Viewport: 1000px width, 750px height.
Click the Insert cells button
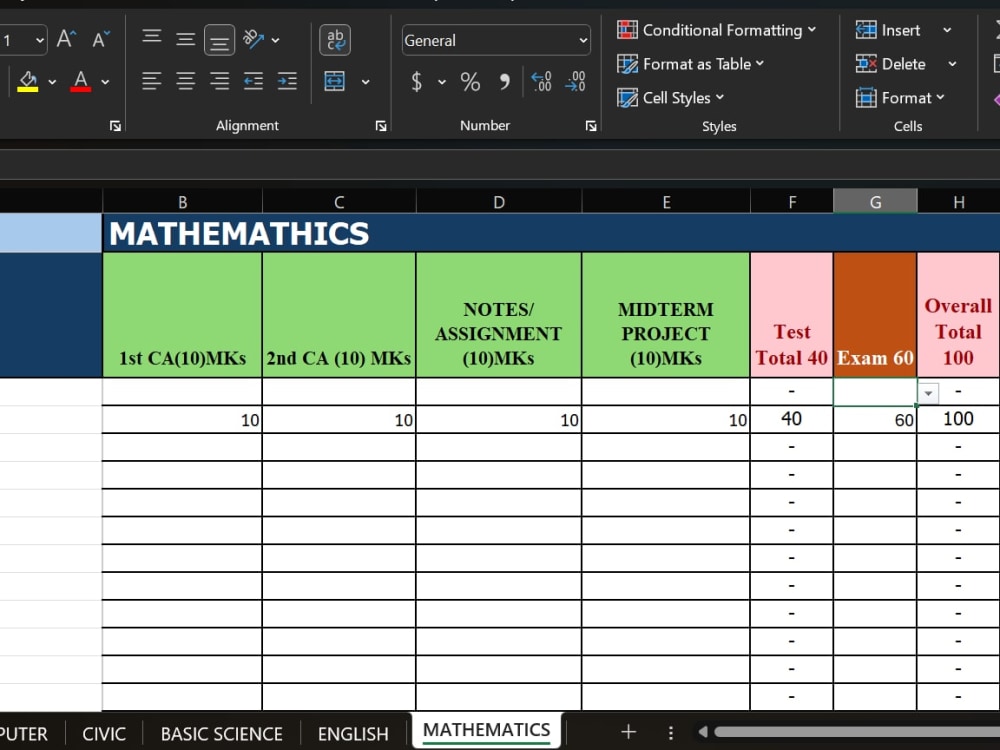tap(888, 30)
